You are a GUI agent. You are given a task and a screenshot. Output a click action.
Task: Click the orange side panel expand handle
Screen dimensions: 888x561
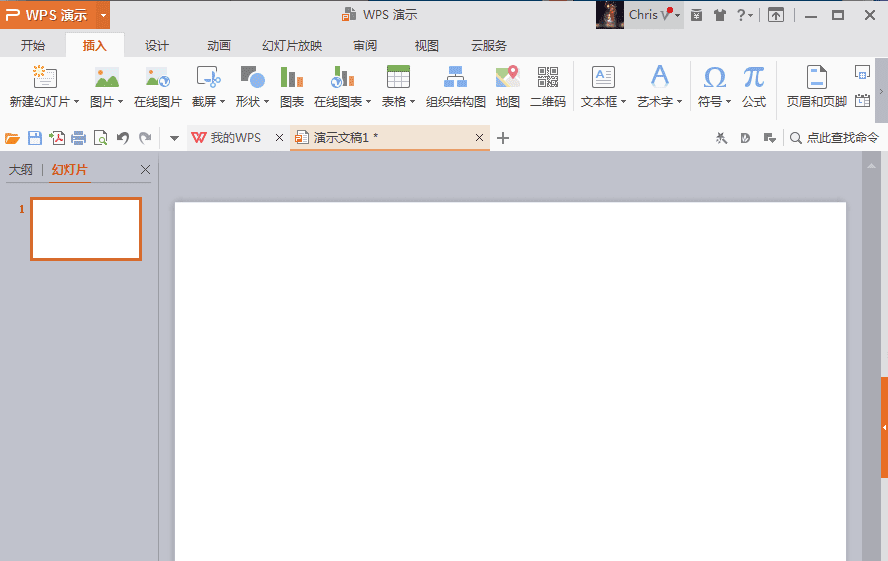tap(884, 427)
